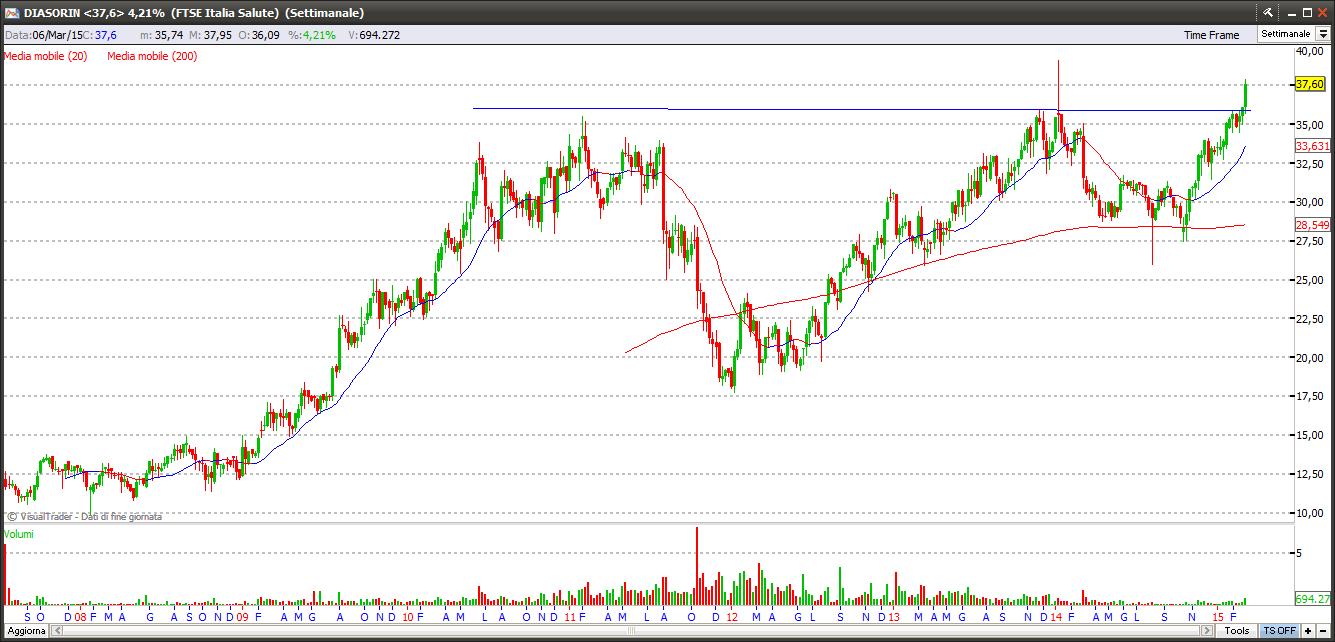Open the Settimanale time frame dropdown

click(x=1323, y=34)
